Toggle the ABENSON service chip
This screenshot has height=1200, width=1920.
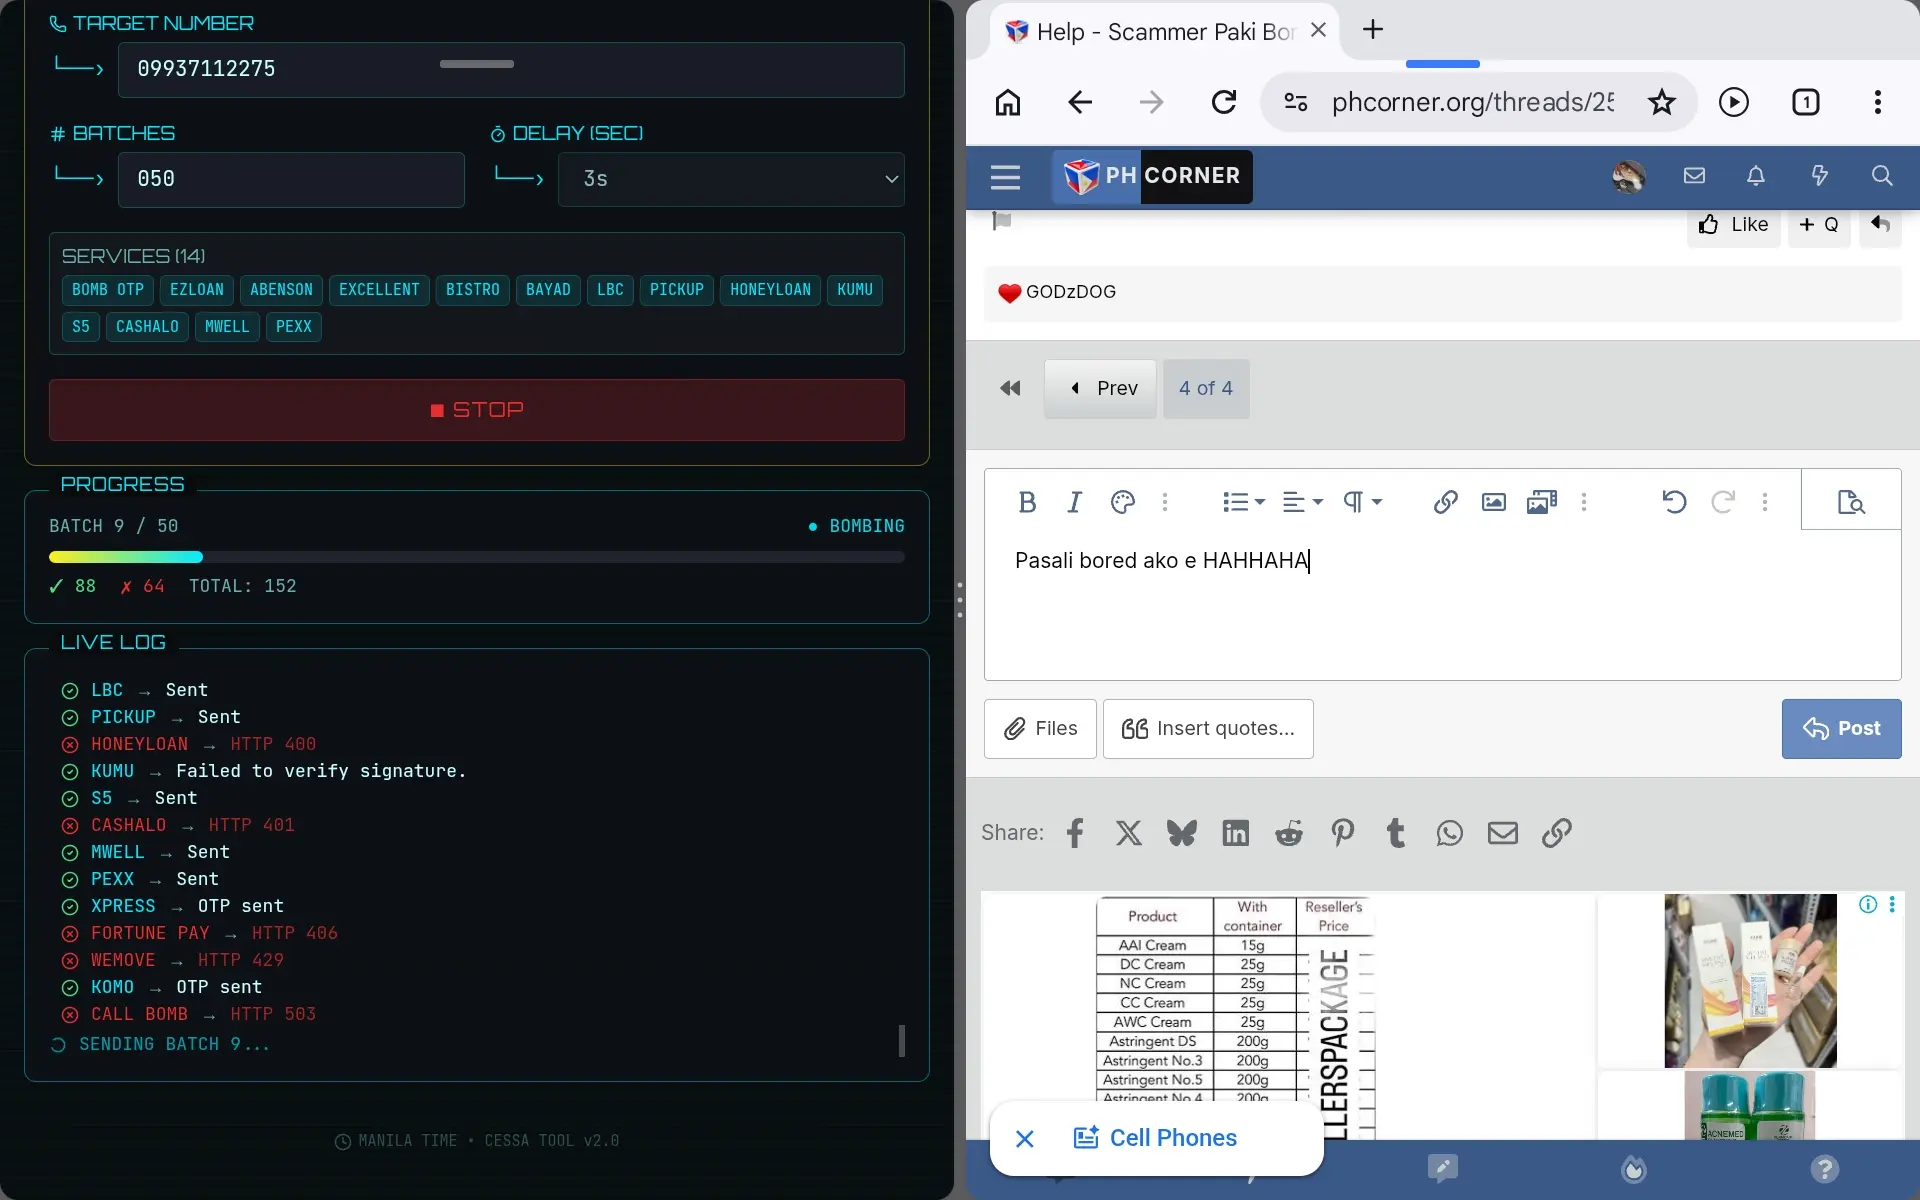point(281,290)
